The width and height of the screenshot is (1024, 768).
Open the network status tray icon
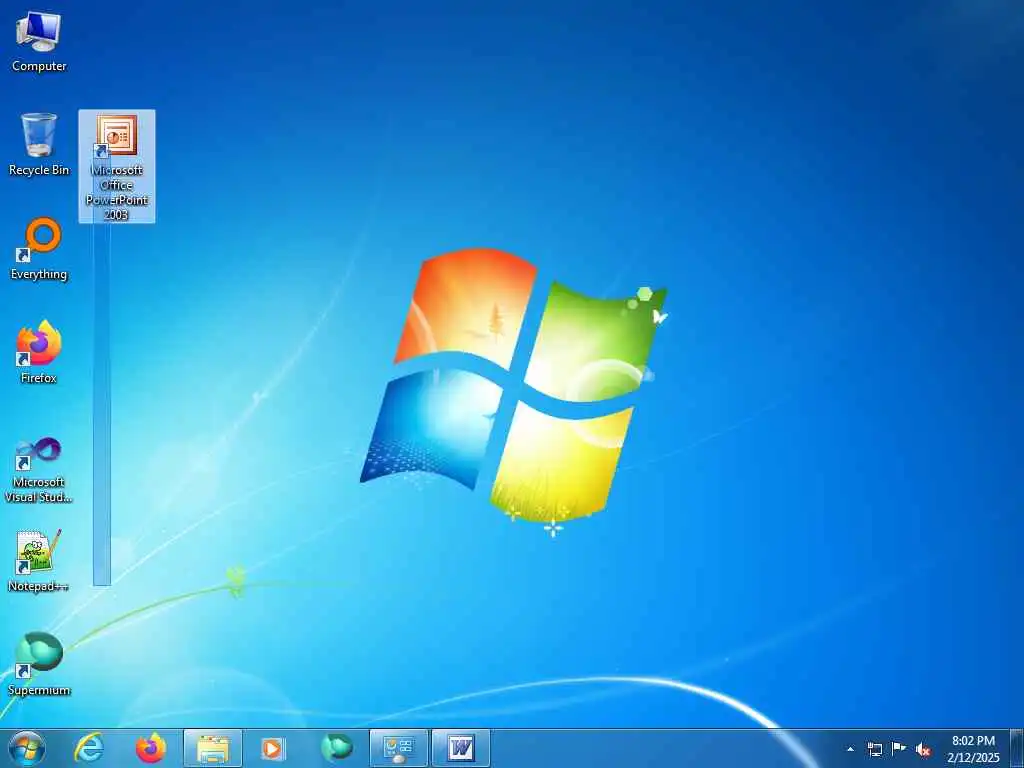[x=874, y=749]
